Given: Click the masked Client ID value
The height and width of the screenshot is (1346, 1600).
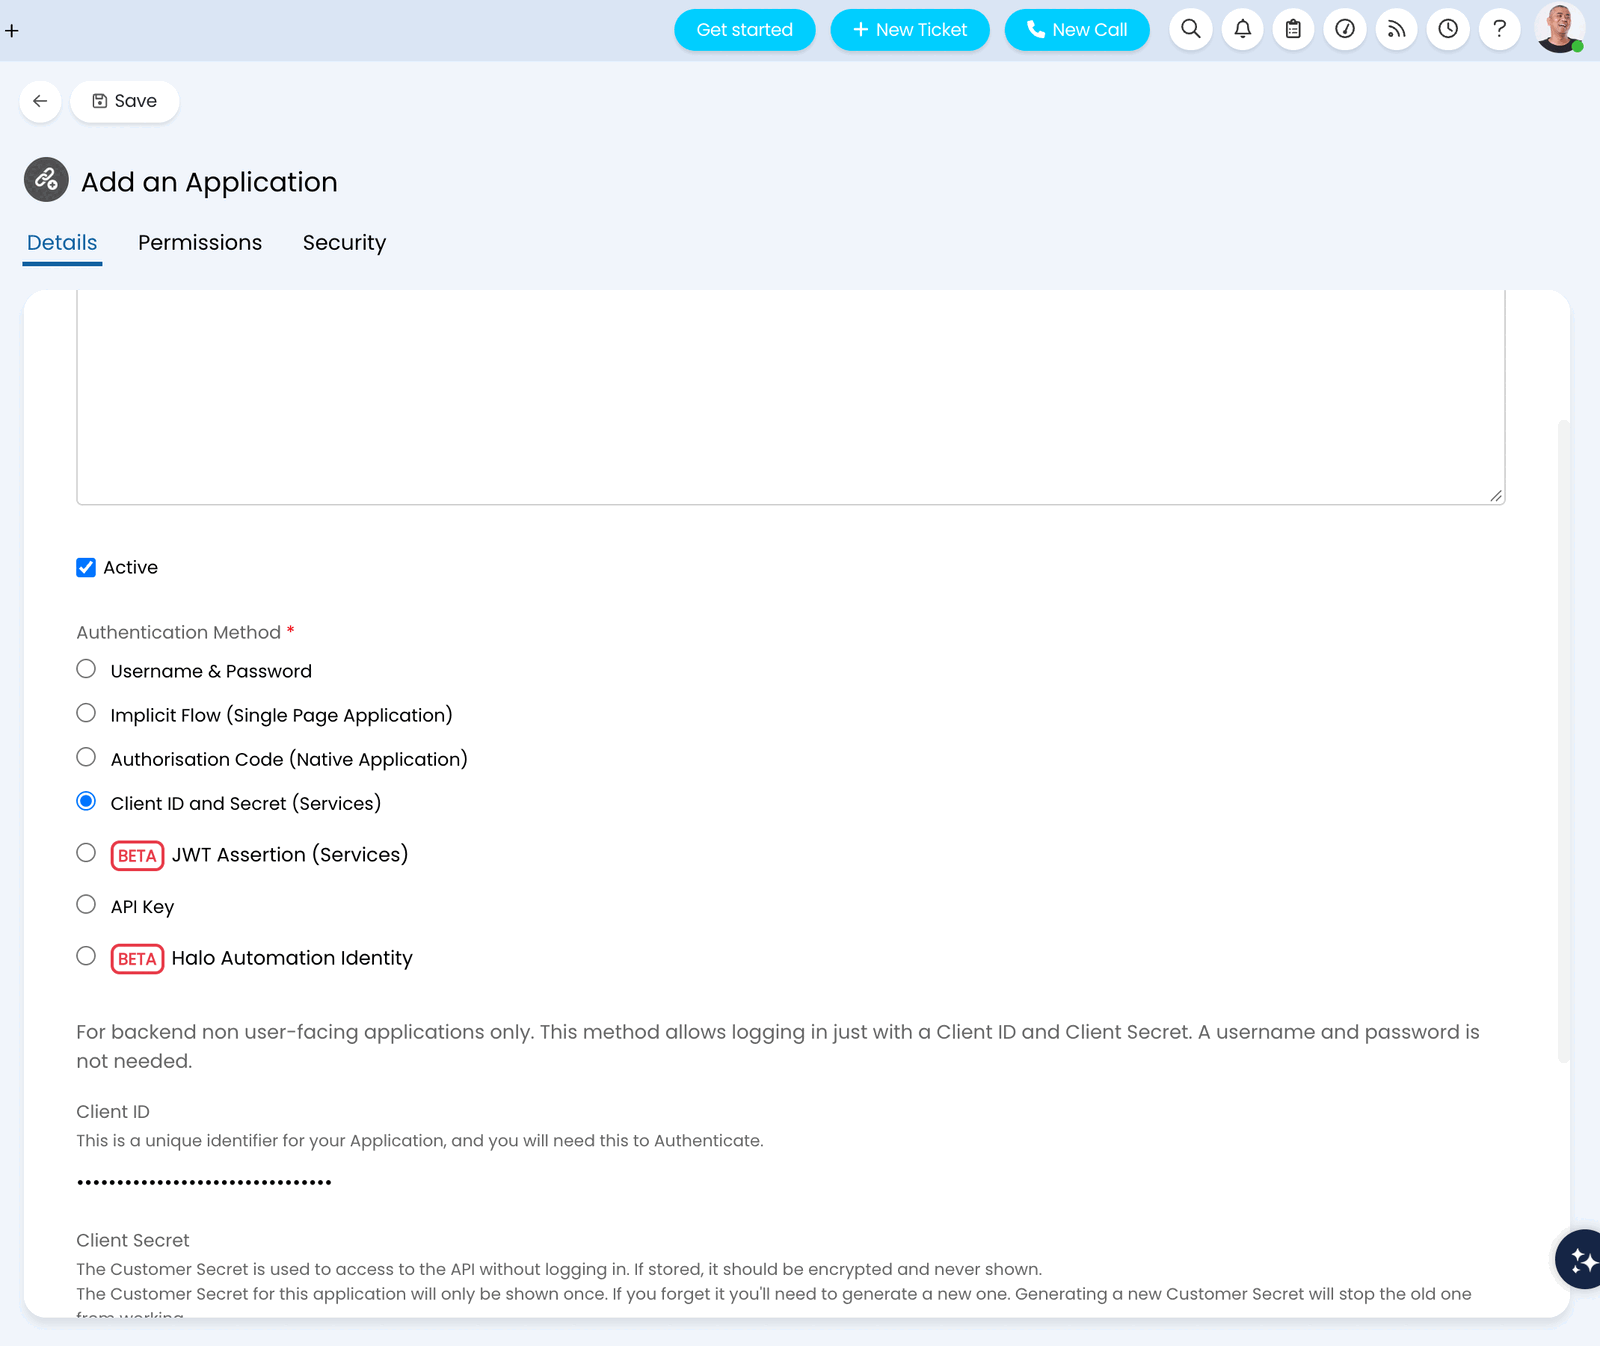Looking at the screenshot, I should [x=204, y=1183].
